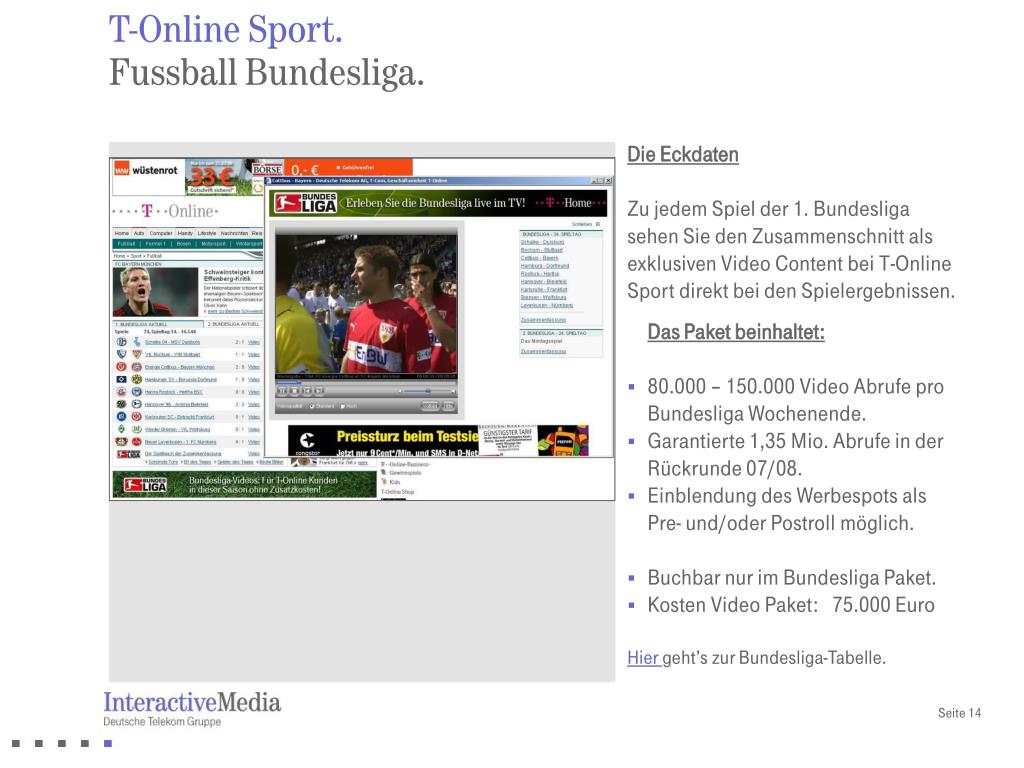The height and width of the screenshot is (768, 1024).
Task: Click the Börse ad tile at top
Action: (267, 169)
